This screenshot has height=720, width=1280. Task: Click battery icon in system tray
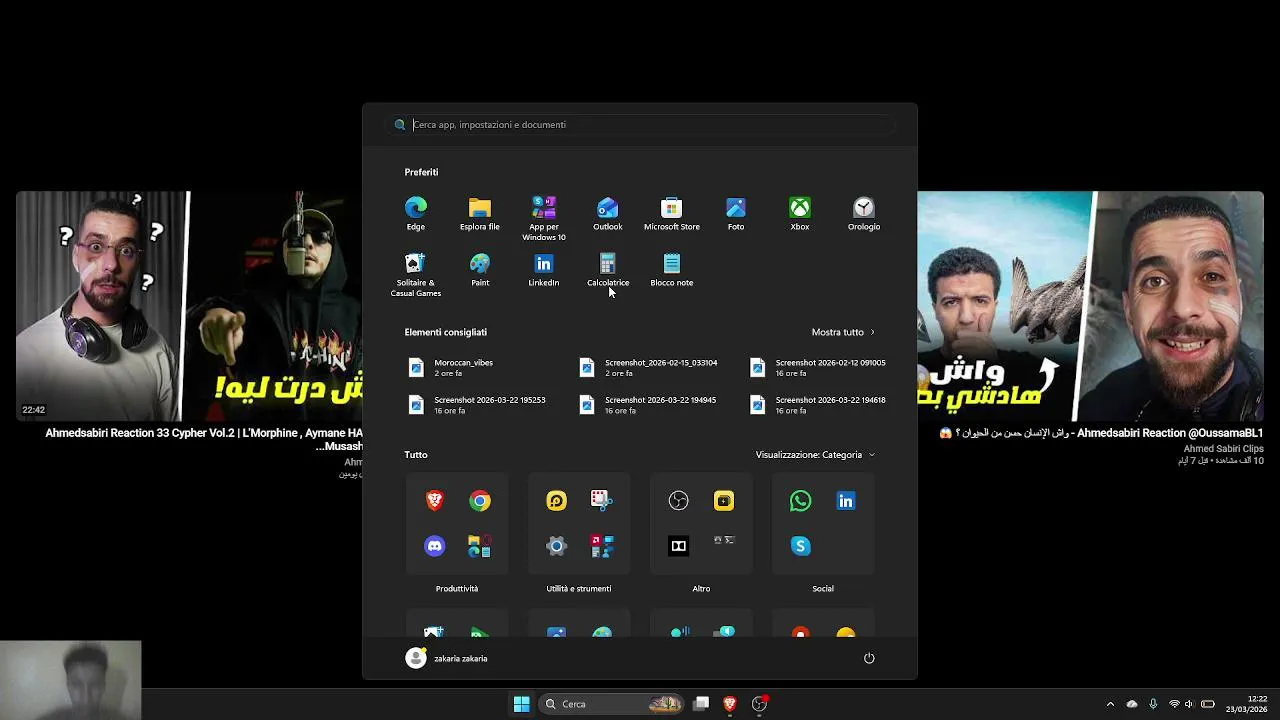1208,704
